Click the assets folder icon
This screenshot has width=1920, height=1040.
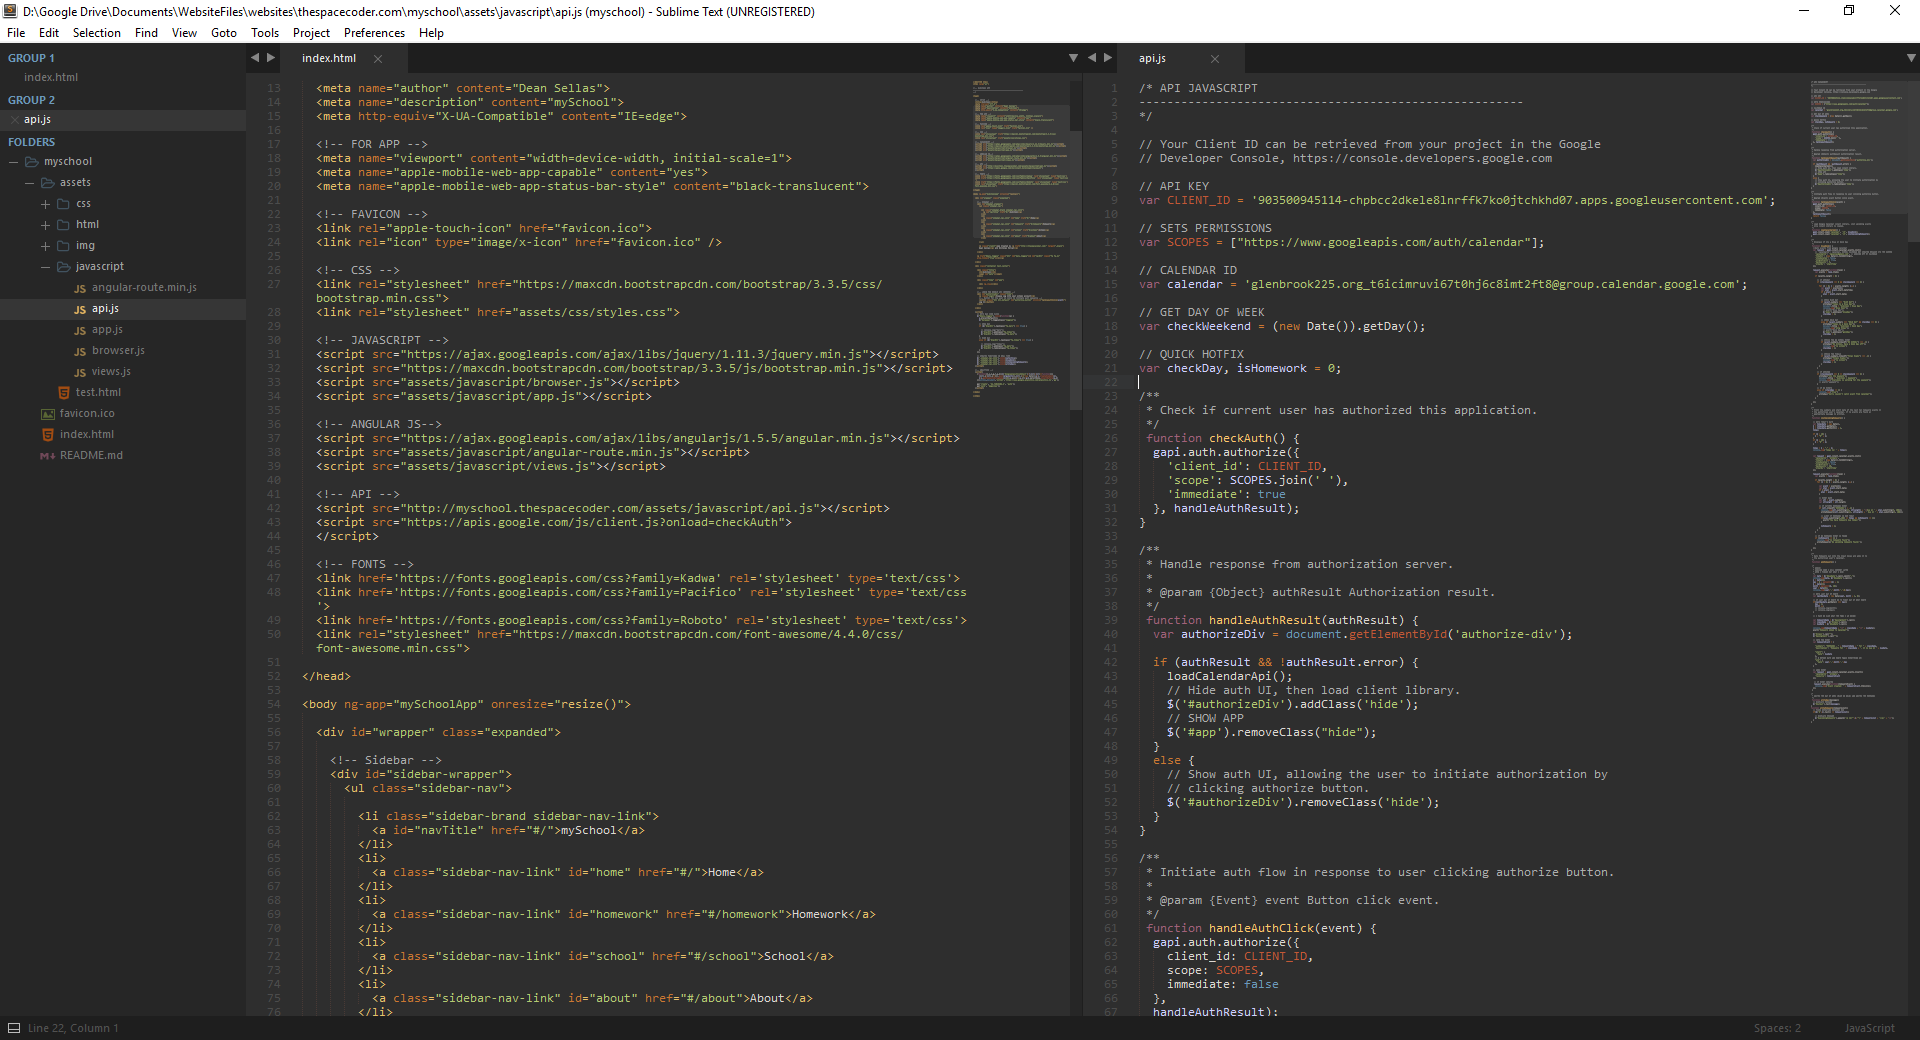48,182
